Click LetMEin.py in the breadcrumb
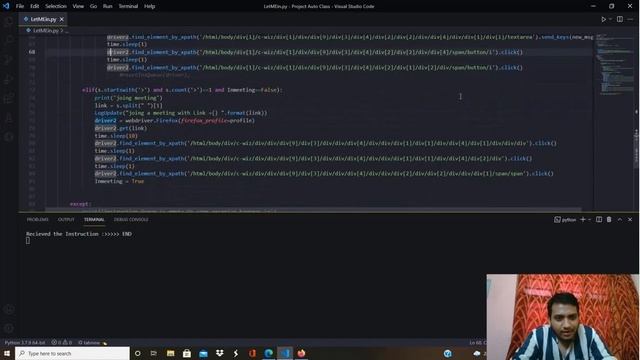 point(45,31)
